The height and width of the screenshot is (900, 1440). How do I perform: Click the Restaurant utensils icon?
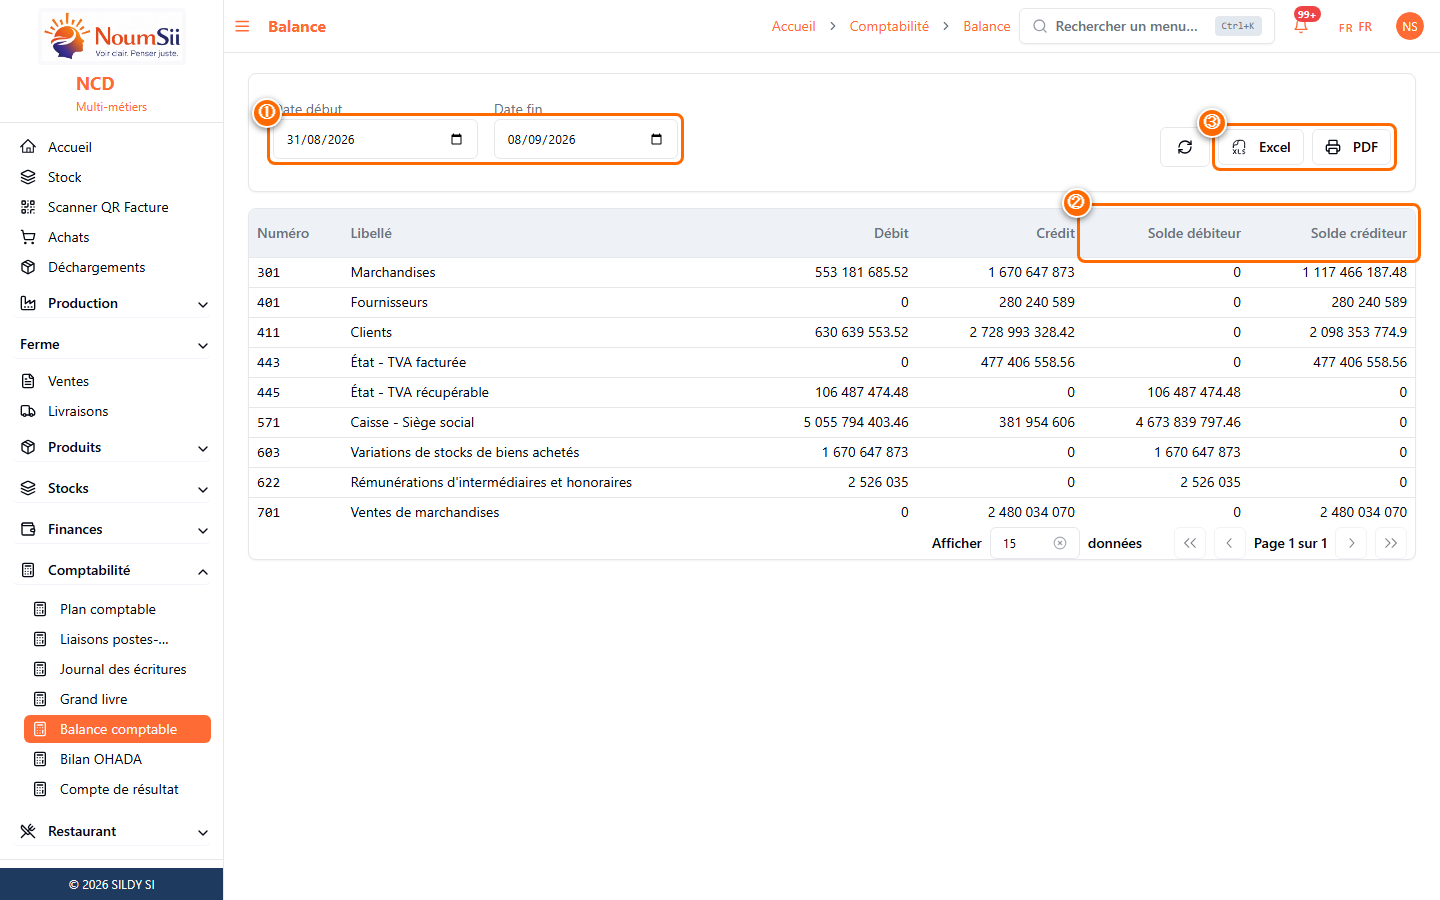28,831
